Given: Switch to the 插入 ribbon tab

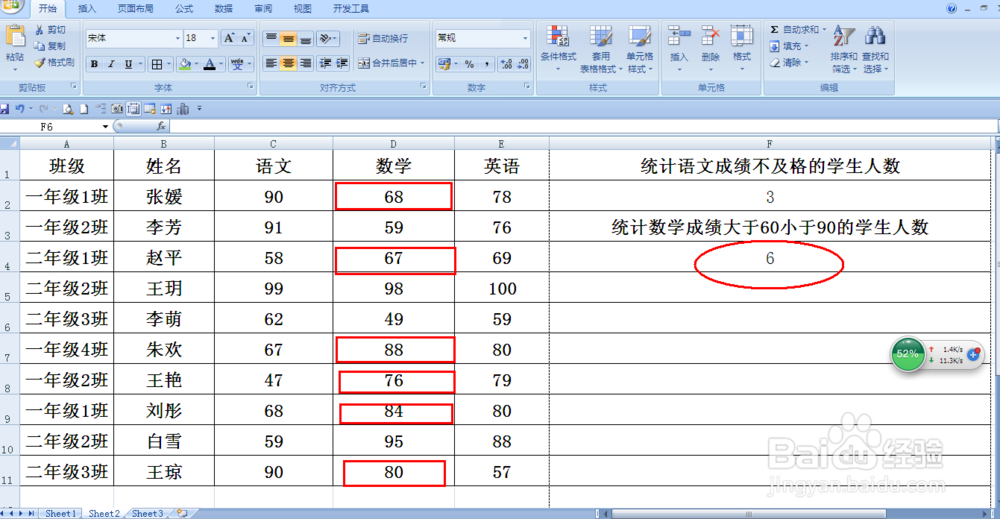Looking at the screenshot, I should click(87, 9).
